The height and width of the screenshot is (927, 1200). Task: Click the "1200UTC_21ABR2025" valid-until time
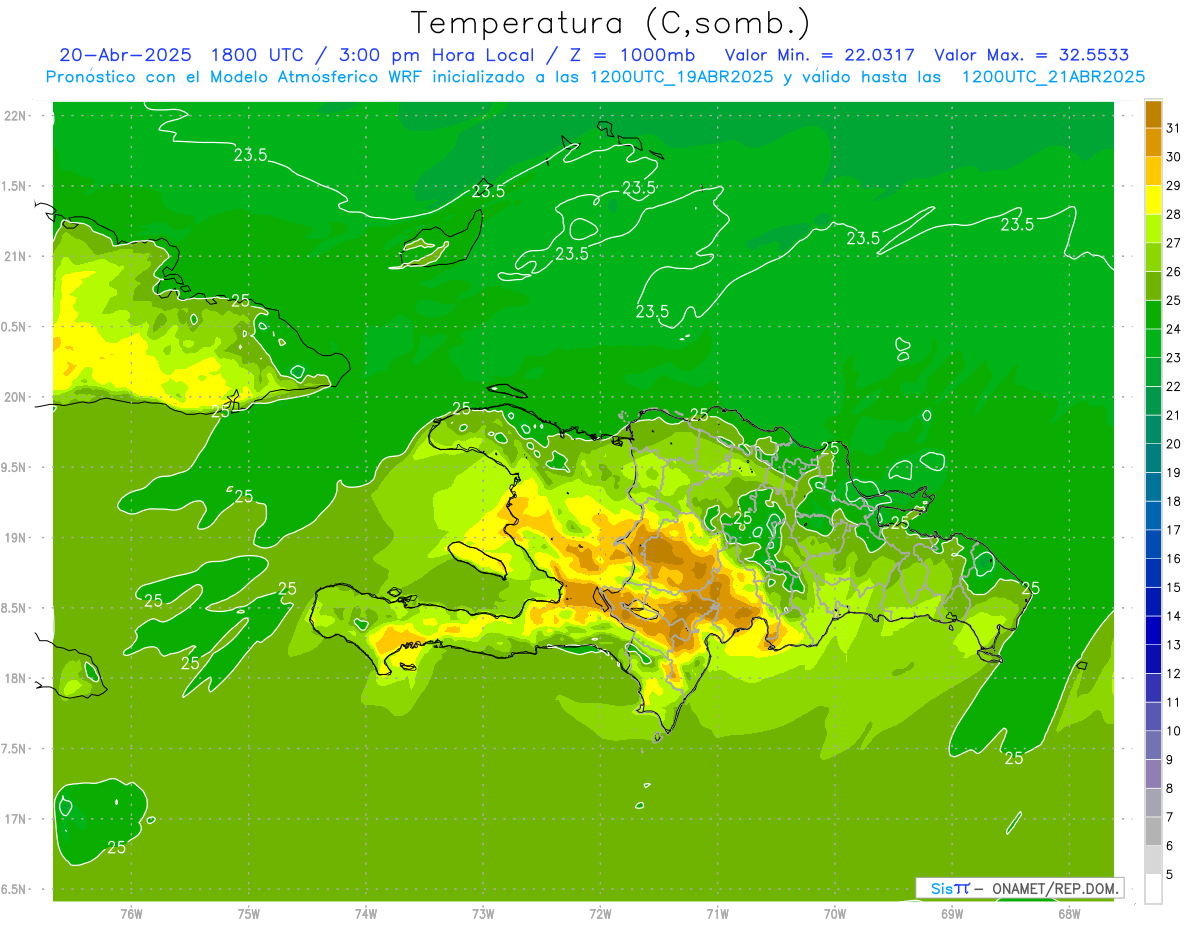(1053, 77)
